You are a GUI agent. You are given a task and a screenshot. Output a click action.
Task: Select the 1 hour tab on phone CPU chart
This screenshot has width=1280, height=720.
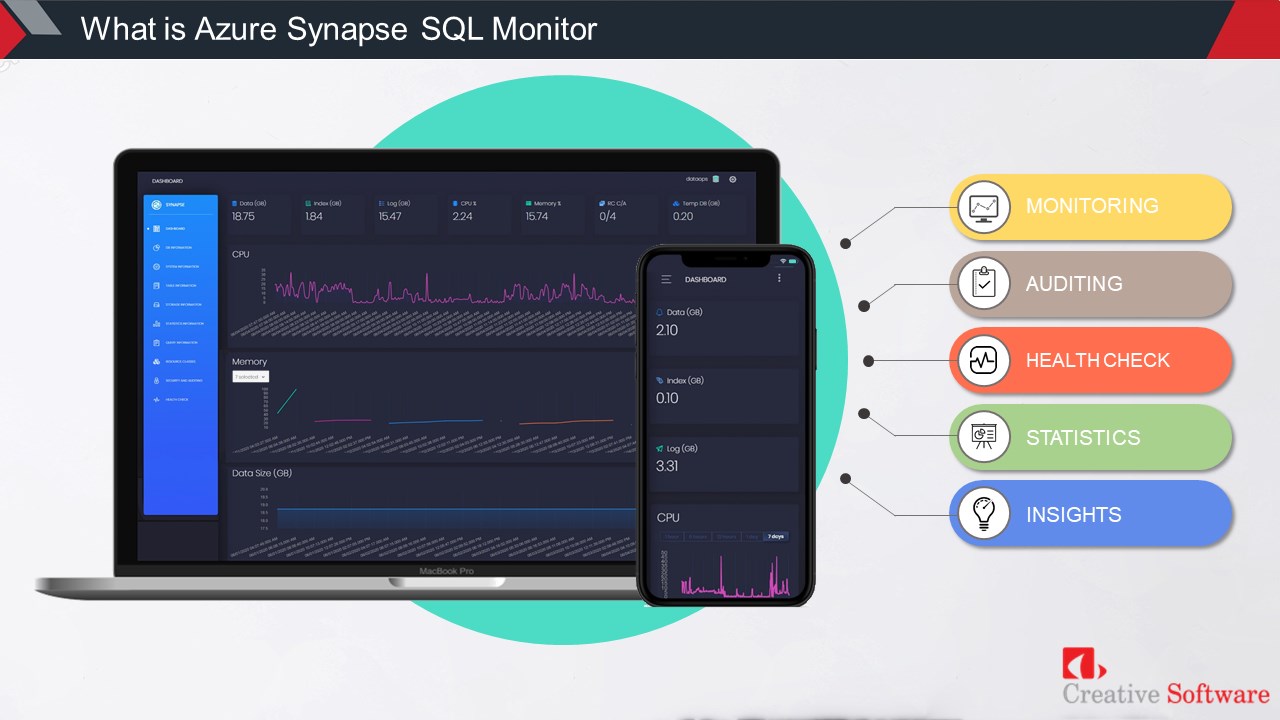[x=671, y=536]
